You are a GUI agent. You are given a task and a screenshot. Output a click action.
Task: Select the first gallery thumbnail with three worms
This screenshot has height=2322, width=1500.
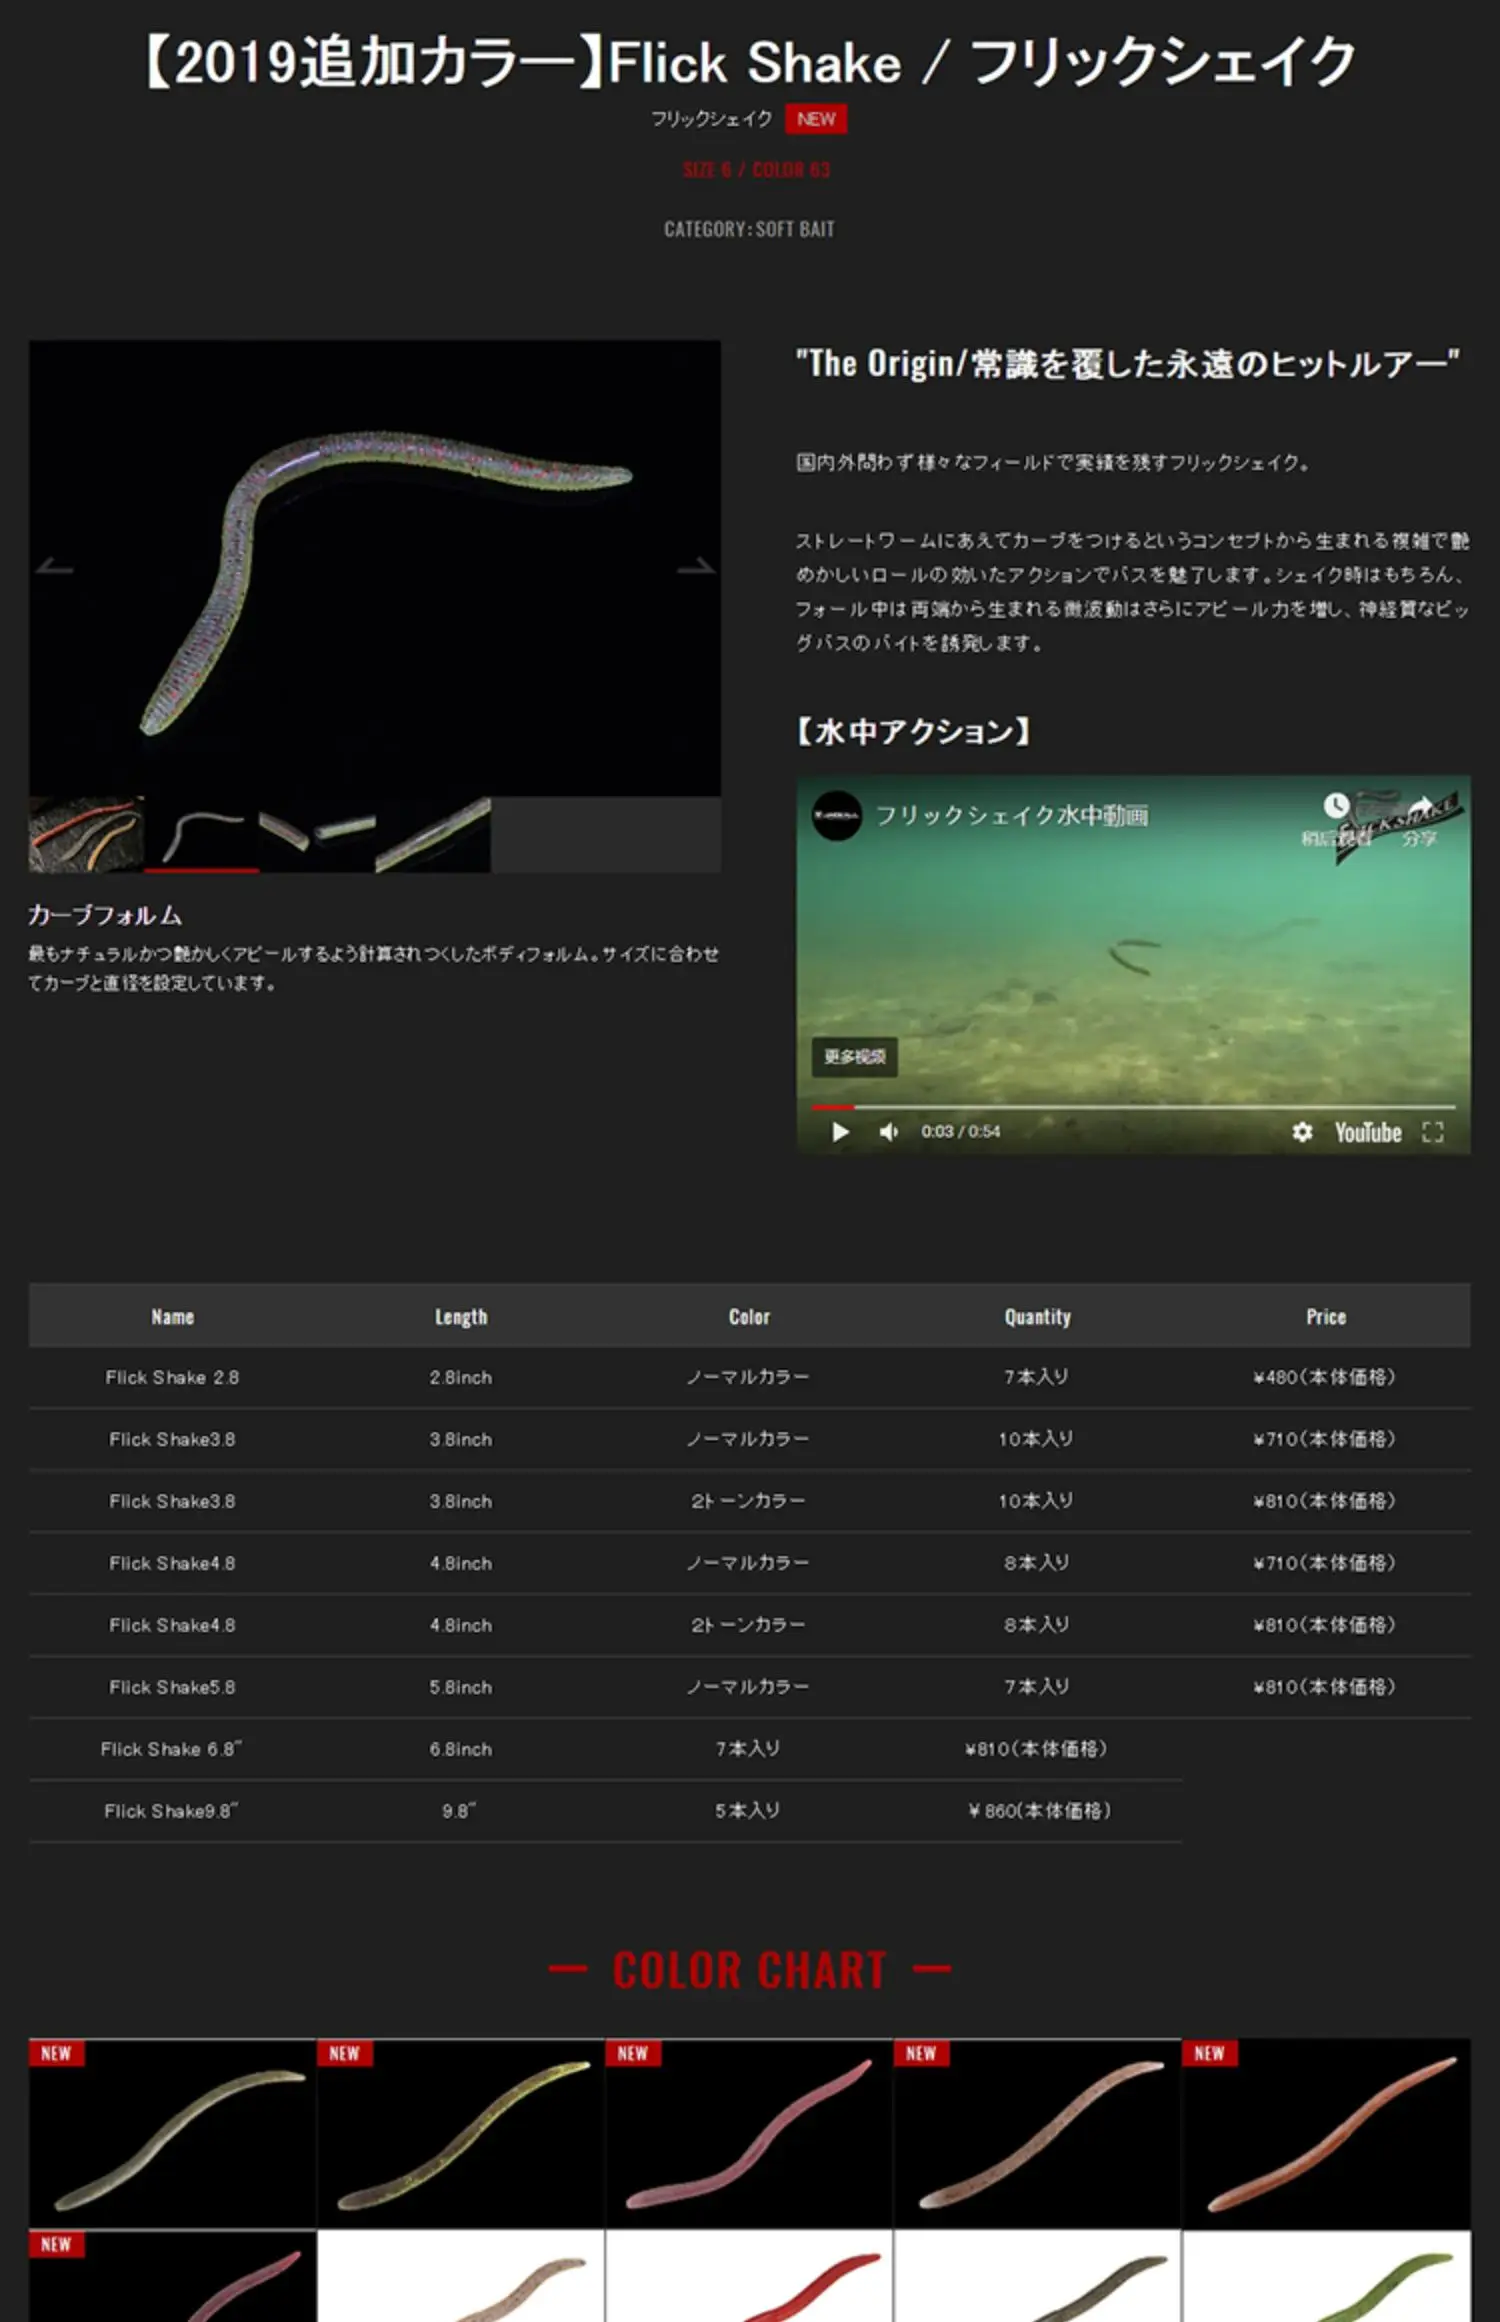86,834
